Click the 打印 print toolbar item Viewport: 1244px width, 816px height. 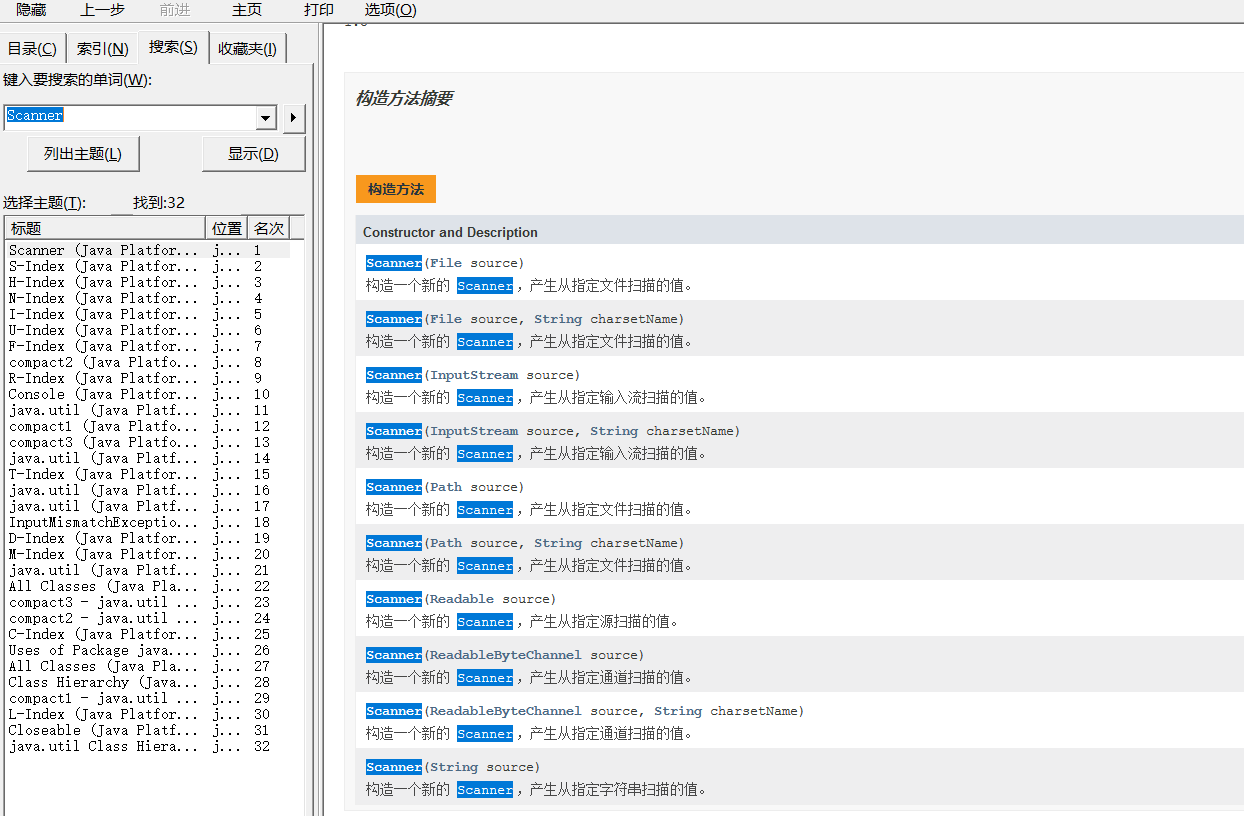click(319, 10)
